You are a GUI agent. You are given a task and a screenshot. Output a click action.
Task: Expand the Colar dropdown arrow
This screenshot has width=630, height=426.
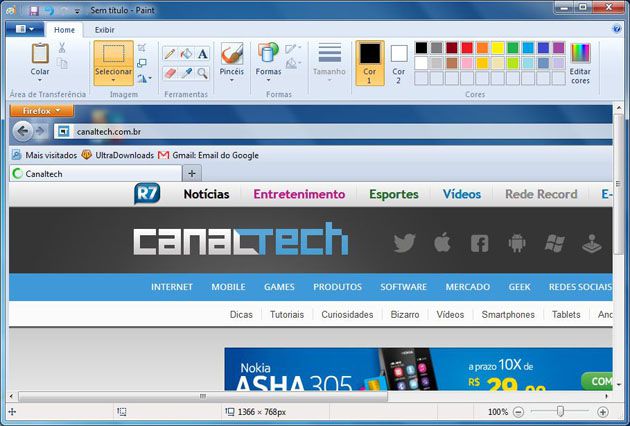40,80
